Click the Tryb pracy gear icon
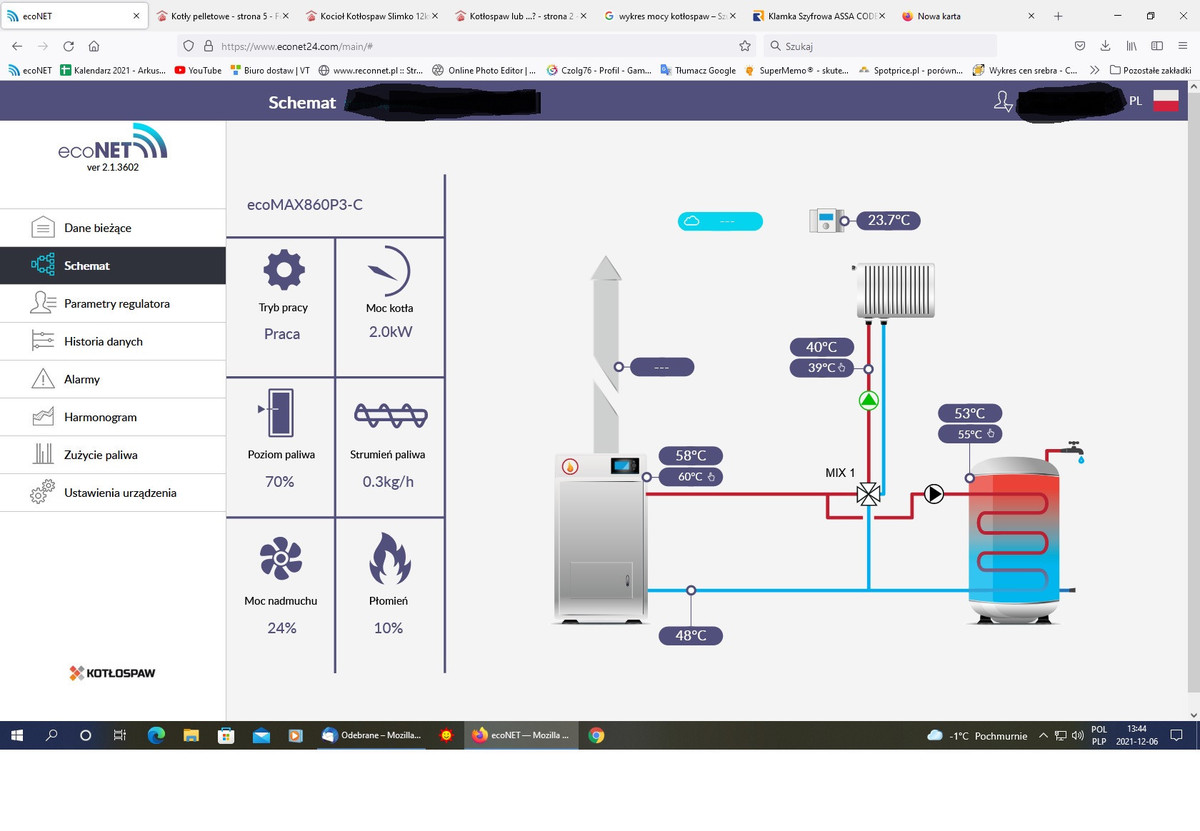1200x831 pixels. coord(282,268)
